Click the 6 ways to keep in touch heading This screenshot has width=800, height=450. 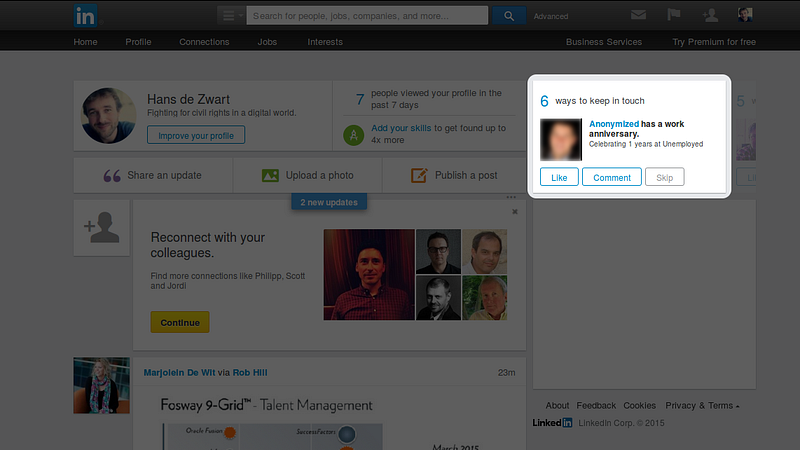(x=592, y=101)
